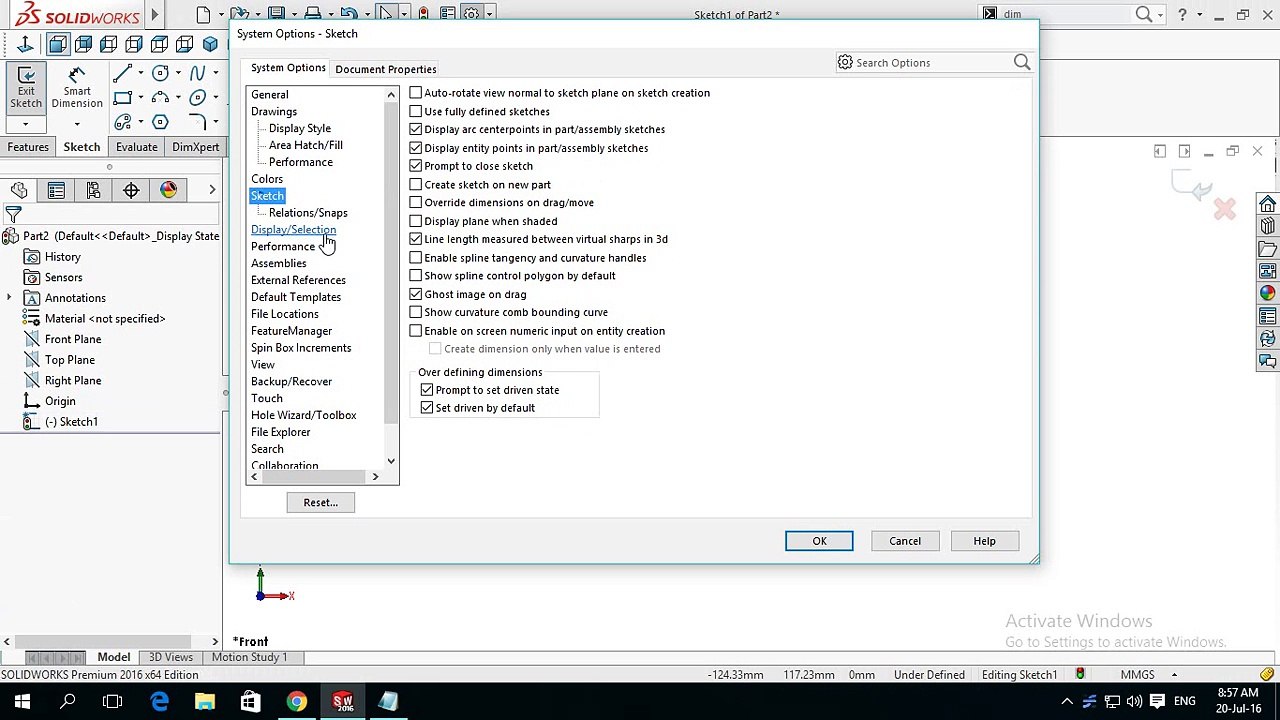The height and width of the screenshot is (720, 1280).
Task: Open the Options gear dropdown arrow
Action: (489, 14)
